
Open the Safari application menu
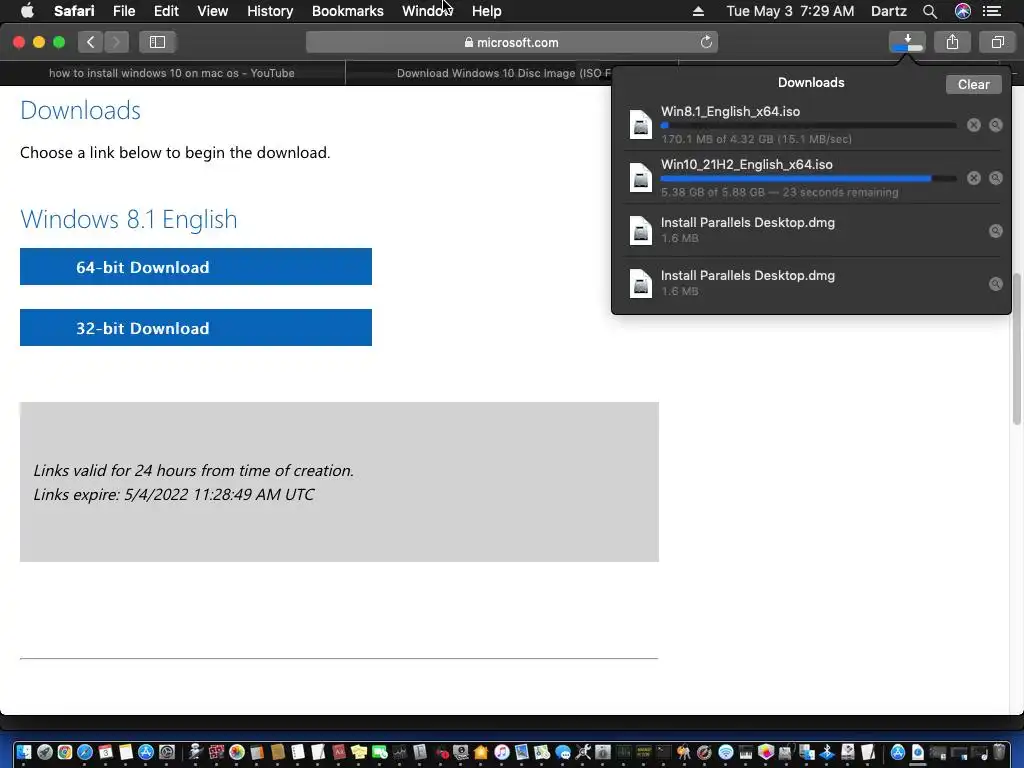tap(74, 11)
